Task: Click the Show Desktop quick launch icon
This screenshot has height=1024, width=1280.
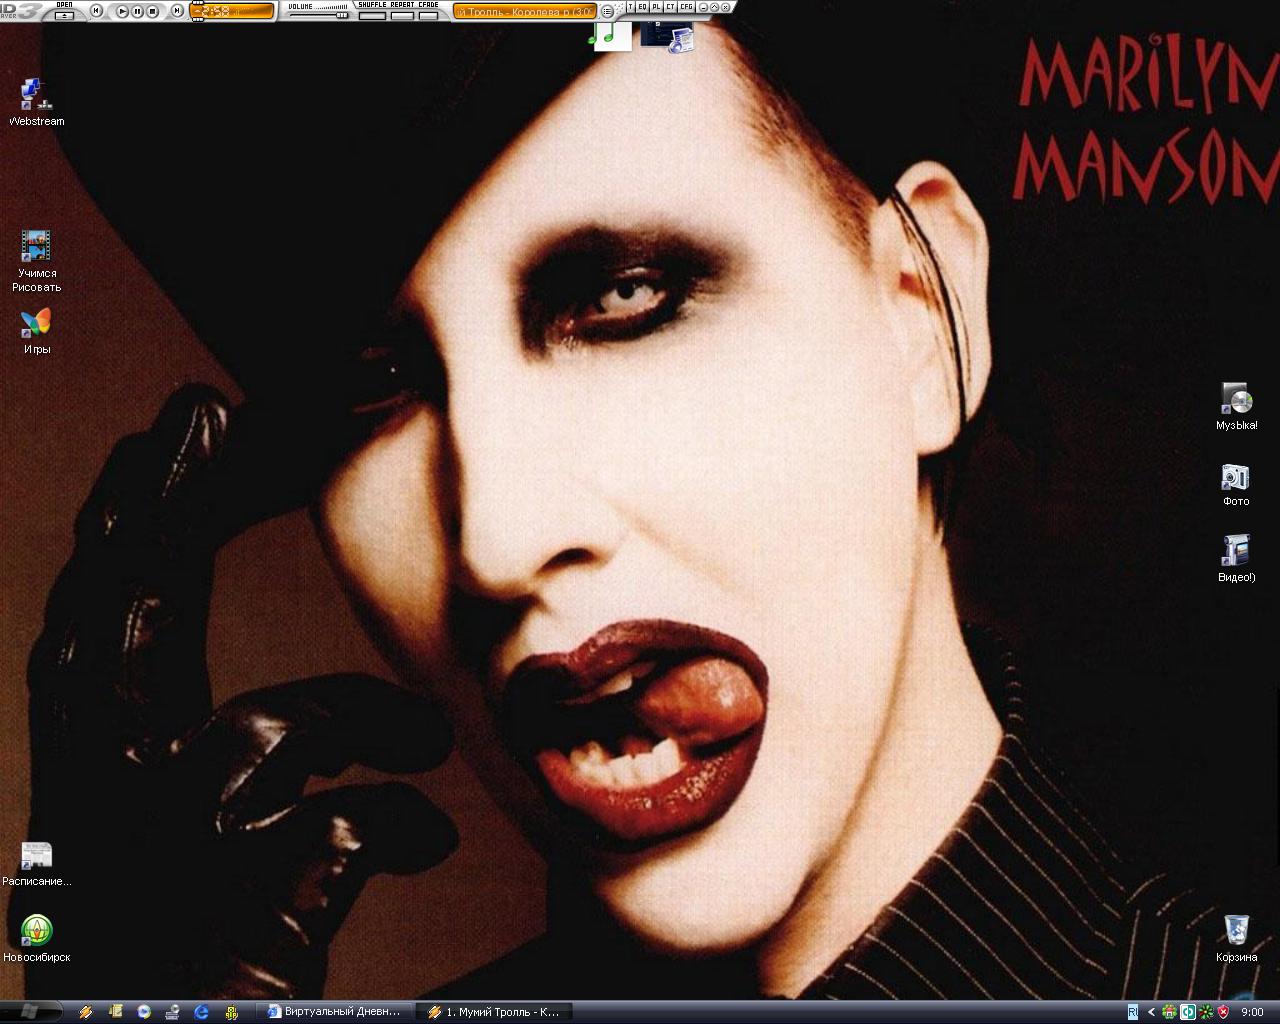Action: [173, 1012]
